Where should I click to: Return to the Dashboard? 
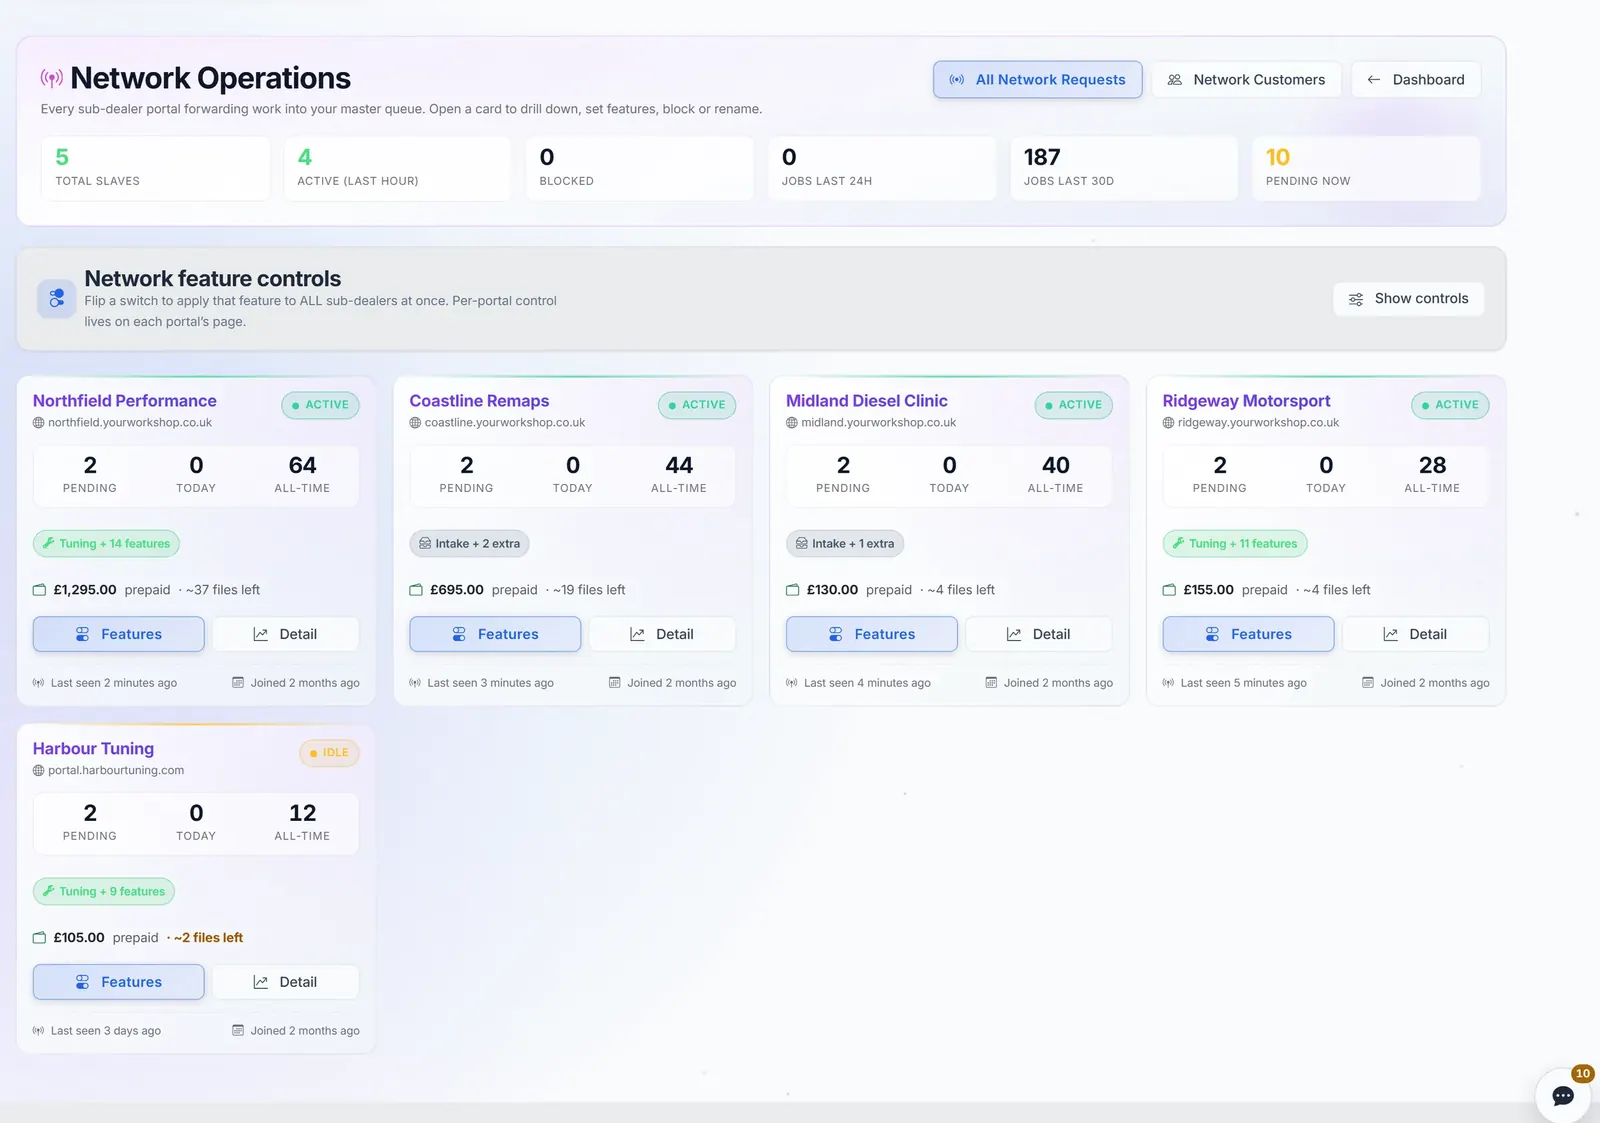pyautogui.click(x=1416, y=80)
